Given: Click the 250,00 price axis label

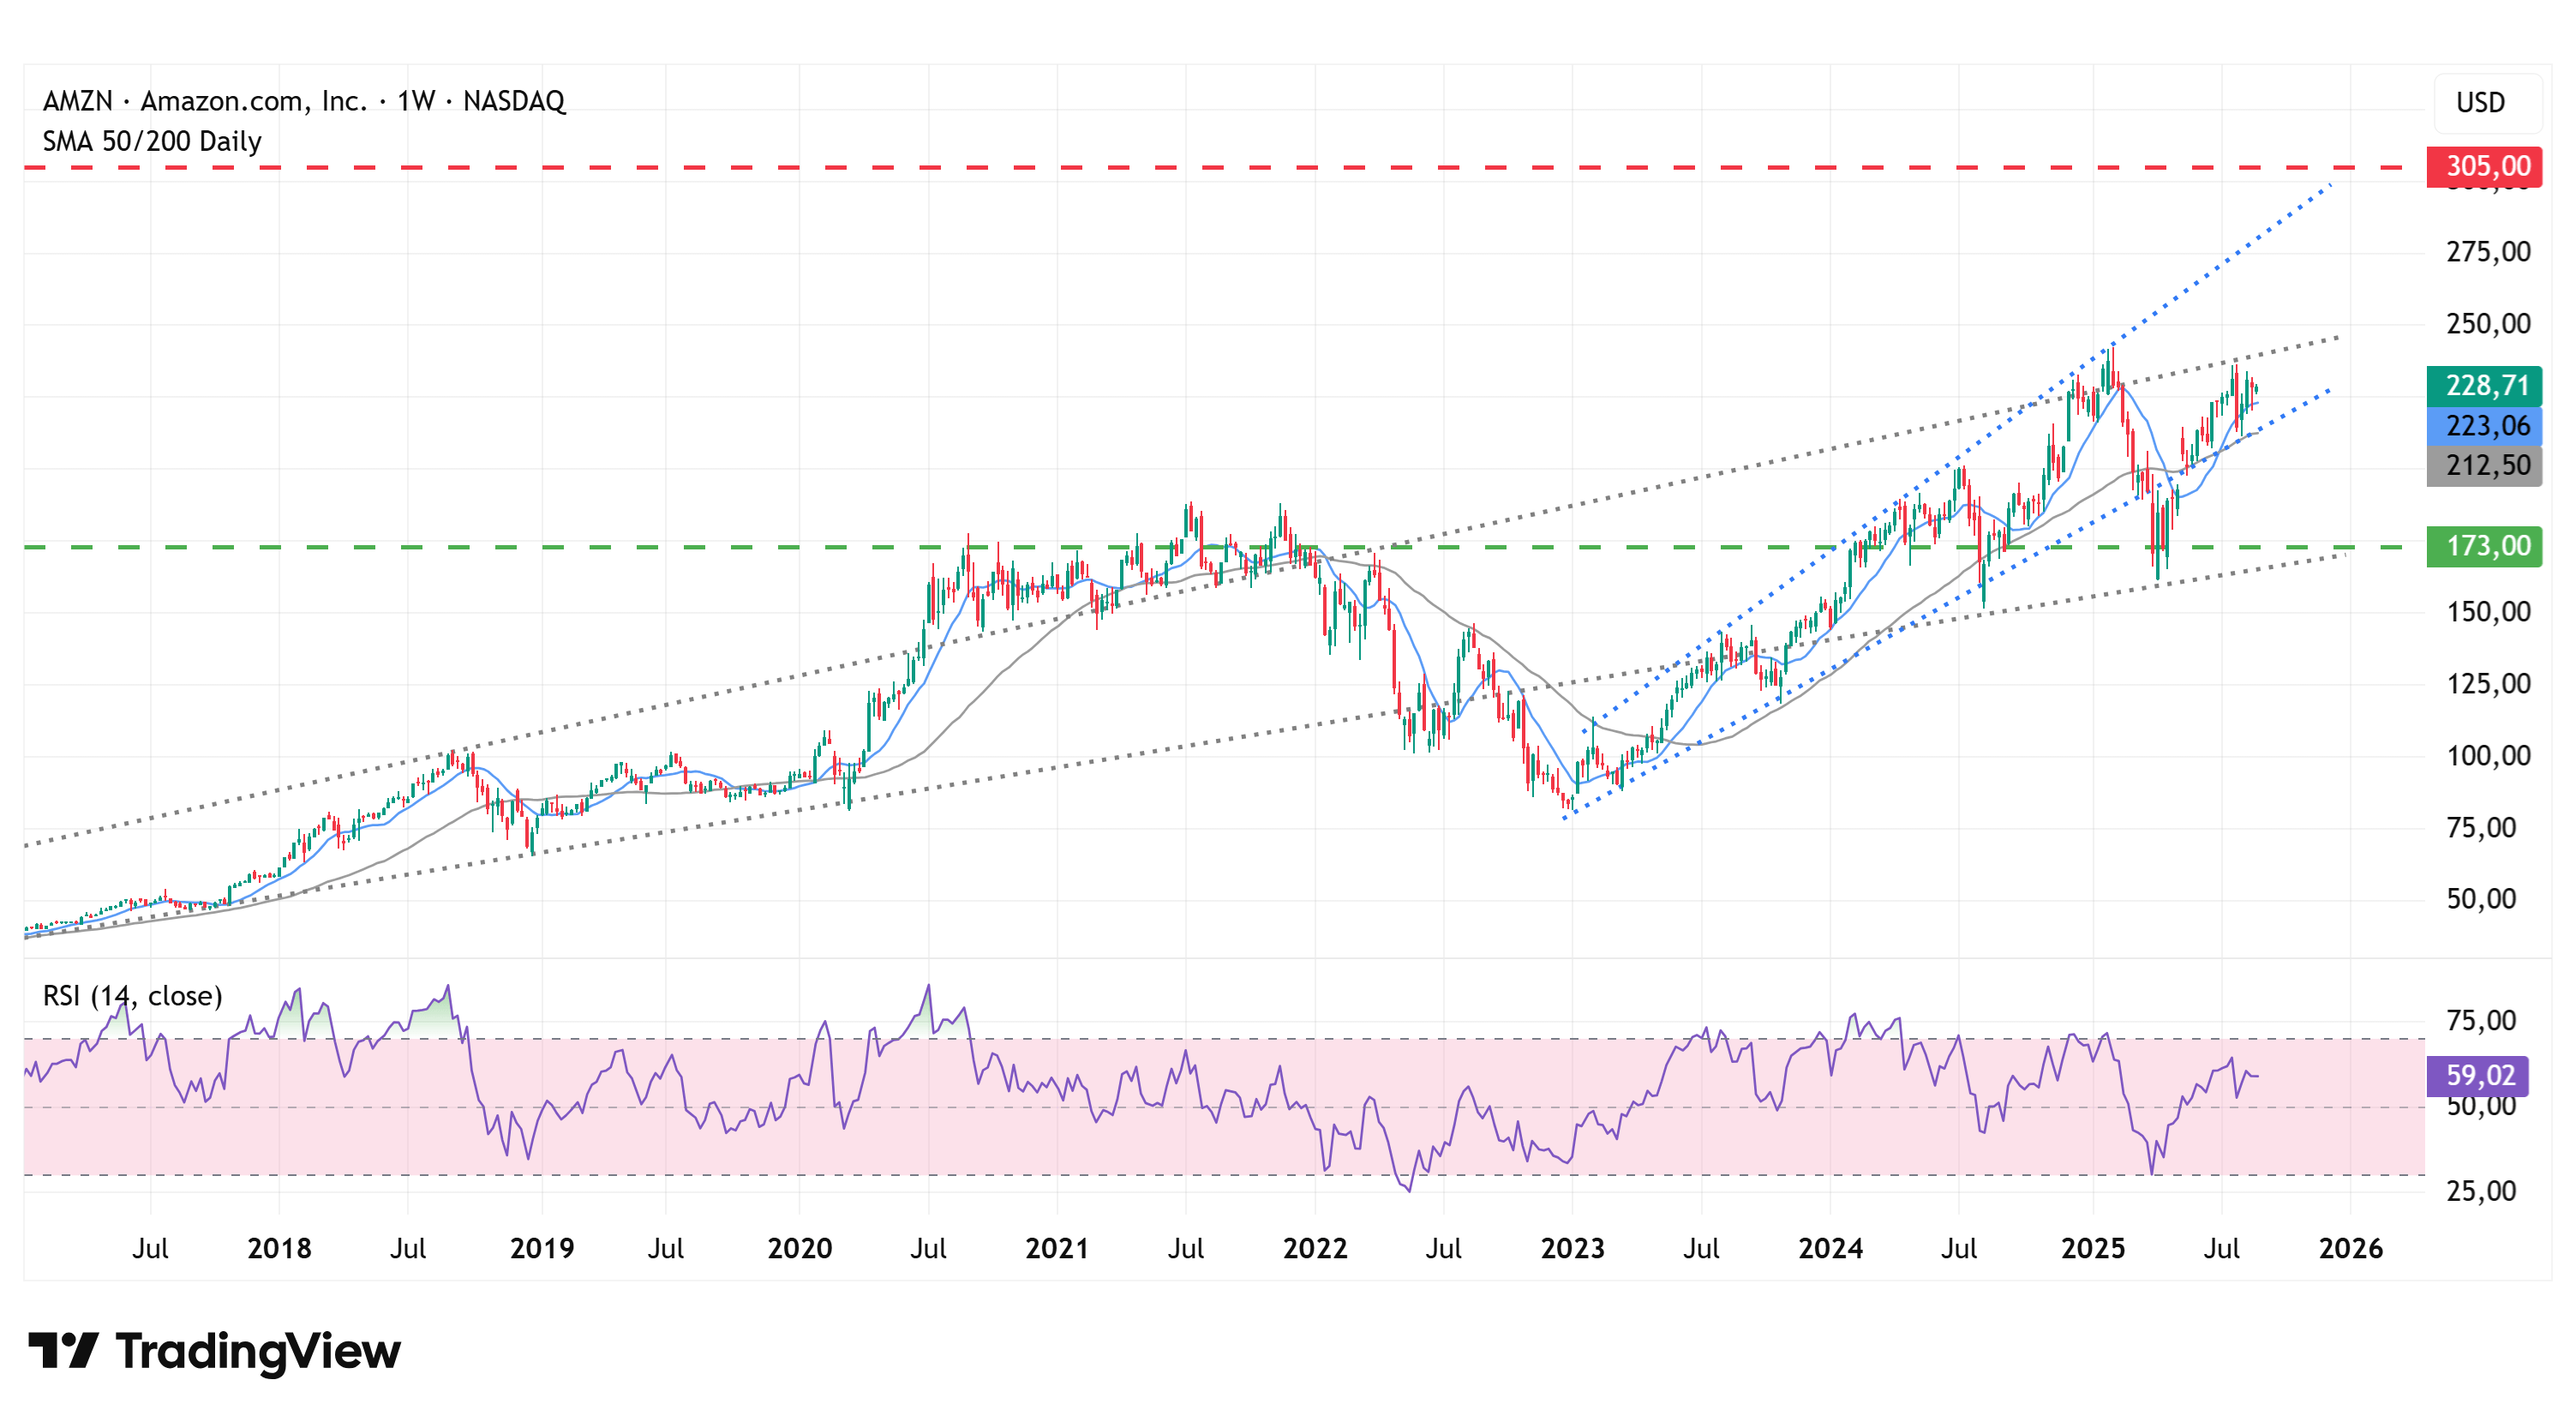Looking at the screenshot, I should [x=2488, y=324].
